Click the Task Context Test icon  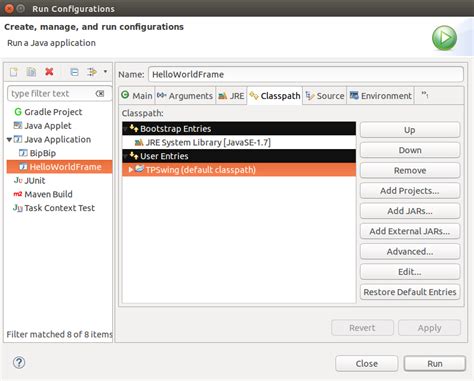pos(18,208)
